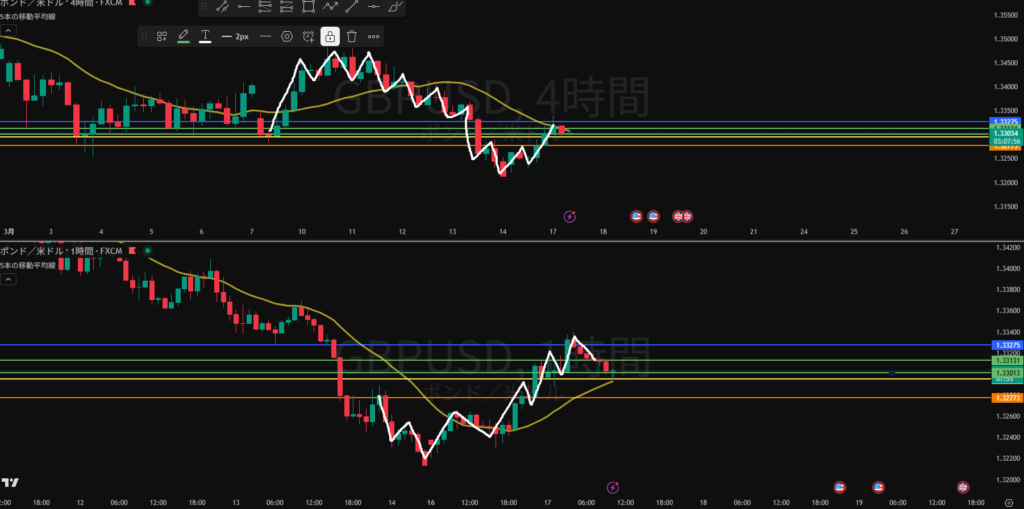This screenshot has height=509, width=1024.
Task: Add an alert using alarm clock icon
Action: (308, 36)
